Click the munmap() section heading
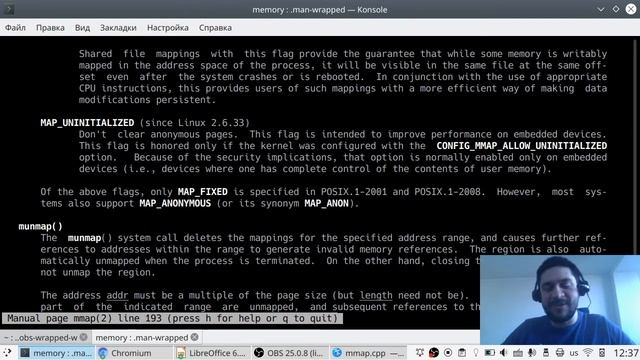Viewport: 640px width, 360px height. coord(40,227)
